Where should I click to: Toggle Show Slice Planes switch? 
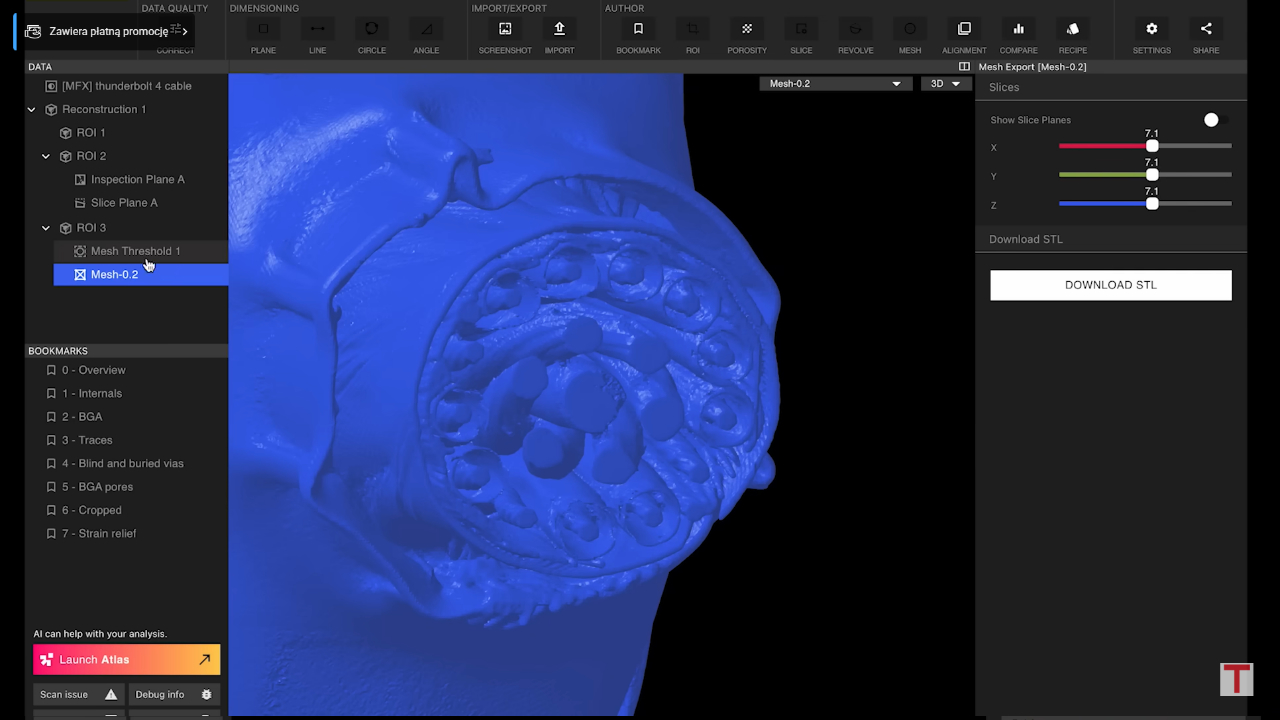click(1214, 120)
